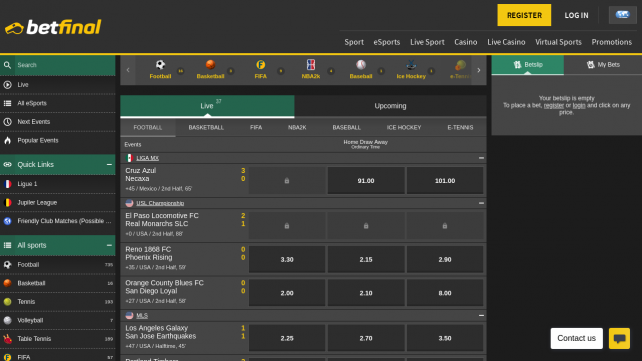The image size is (642, 361).
Task: Pick Cruz Azul vs Necaxa draw odds 91.00
Action: click(x=366, y=180)
